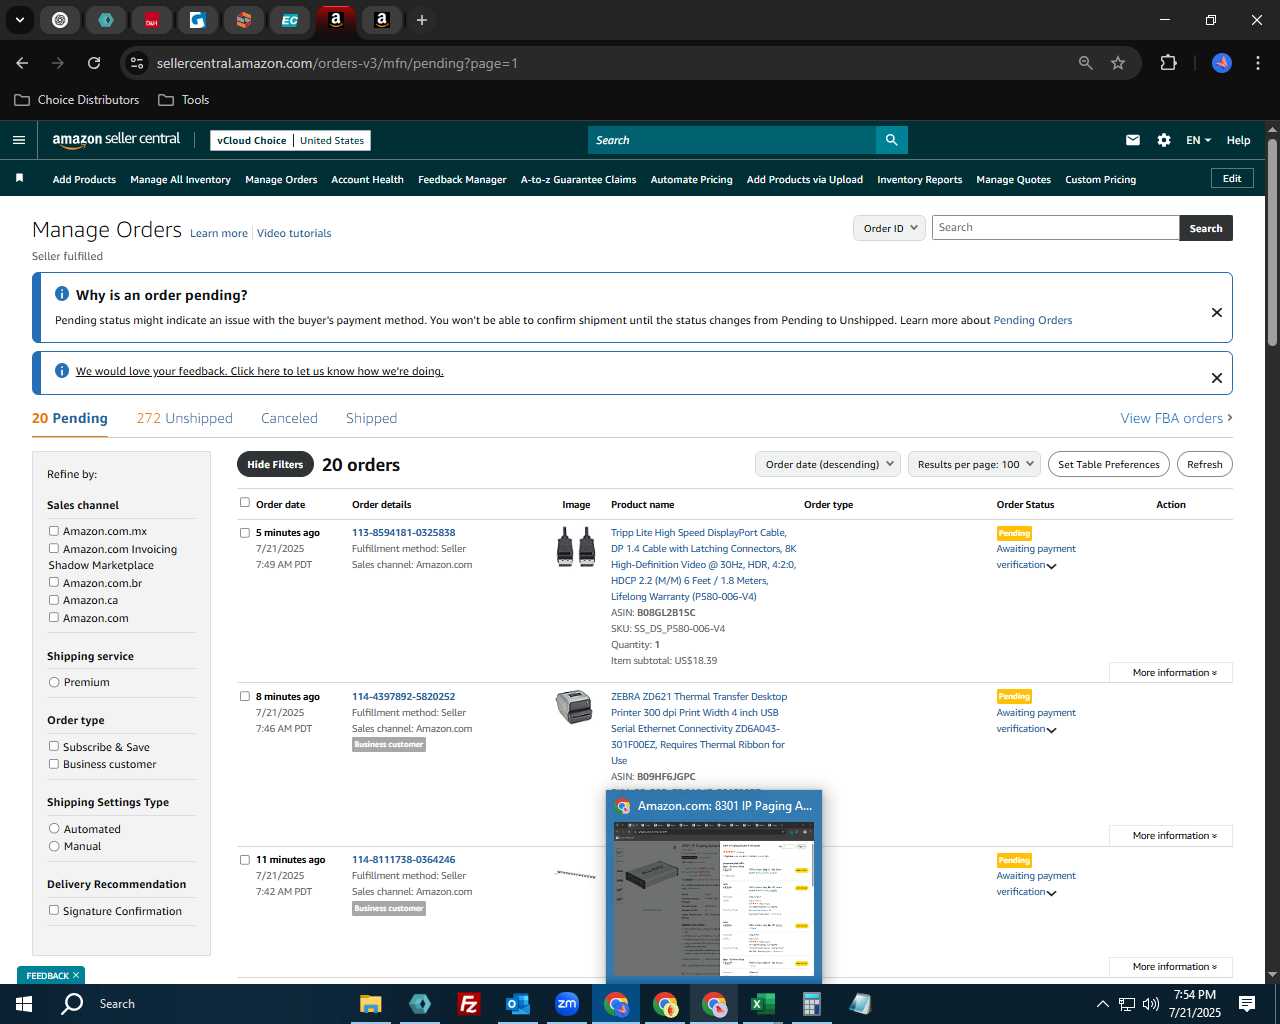Image resolution: width=1280 pixels, height=1024 pixels.
Task: Click into the order search input field
Action: (x=1055, y=228)
